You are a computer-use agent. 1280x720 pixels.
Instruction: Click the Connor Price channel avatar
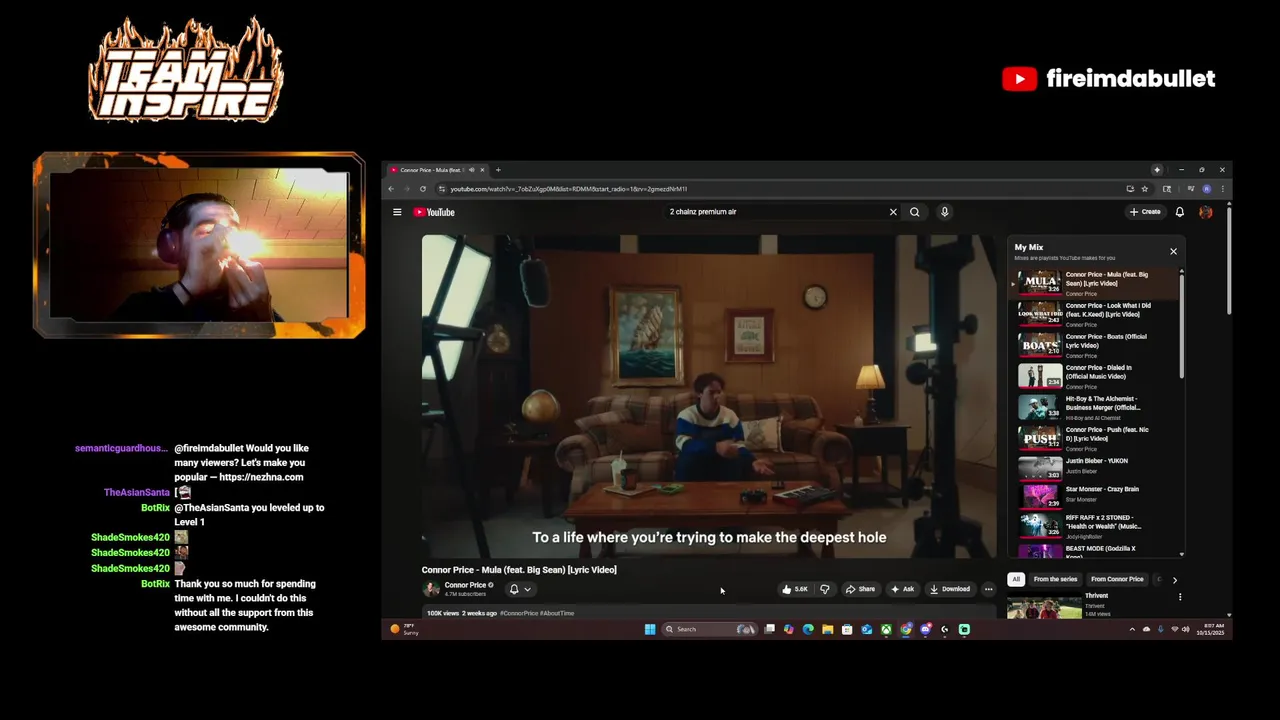[x=432, y=589]
